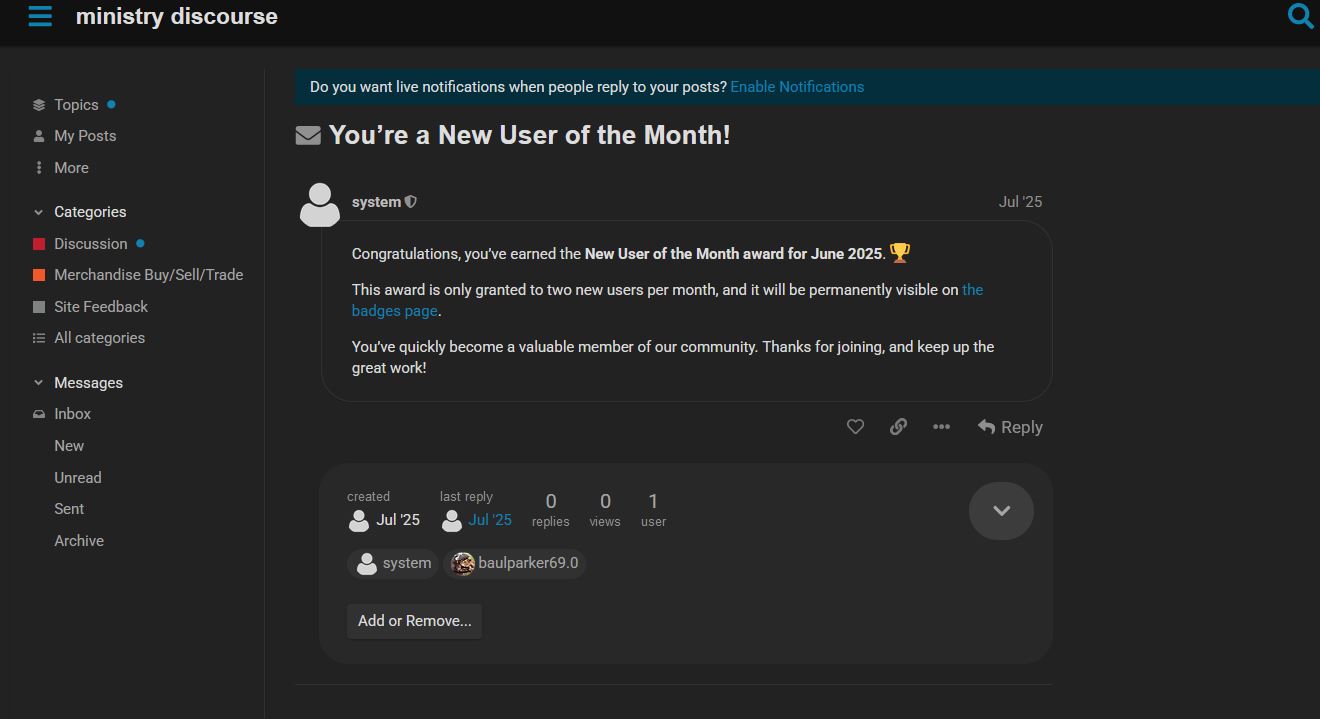The height and width of the screenshot is (719, 1320).
Task: Go to Unread messages
Action: pos(78,478)
